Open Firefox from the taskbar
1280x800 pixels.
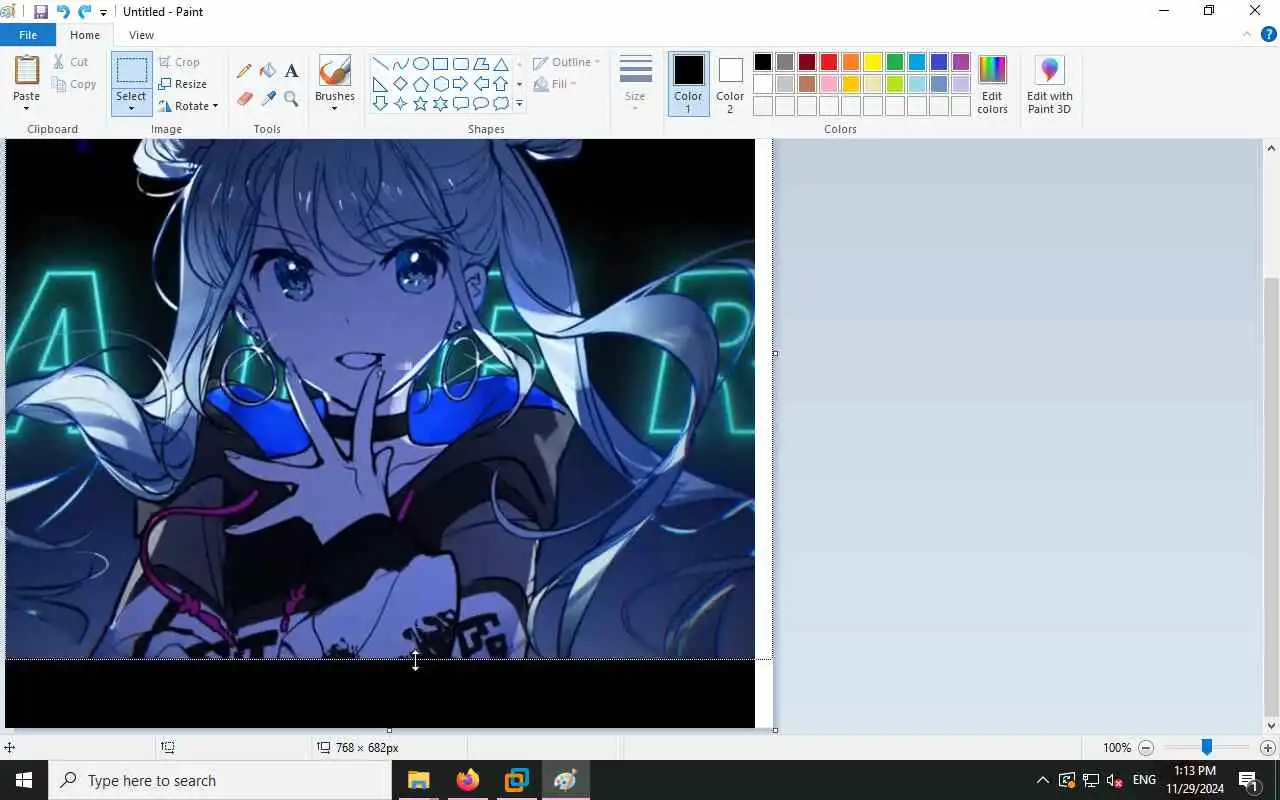(467, 780)
